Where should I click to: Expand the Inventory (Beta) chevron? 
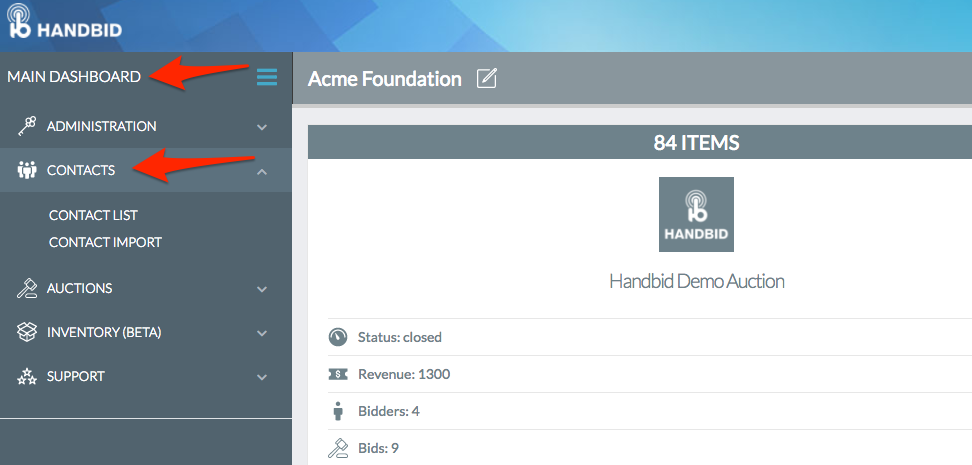click(x=262, y=333)
